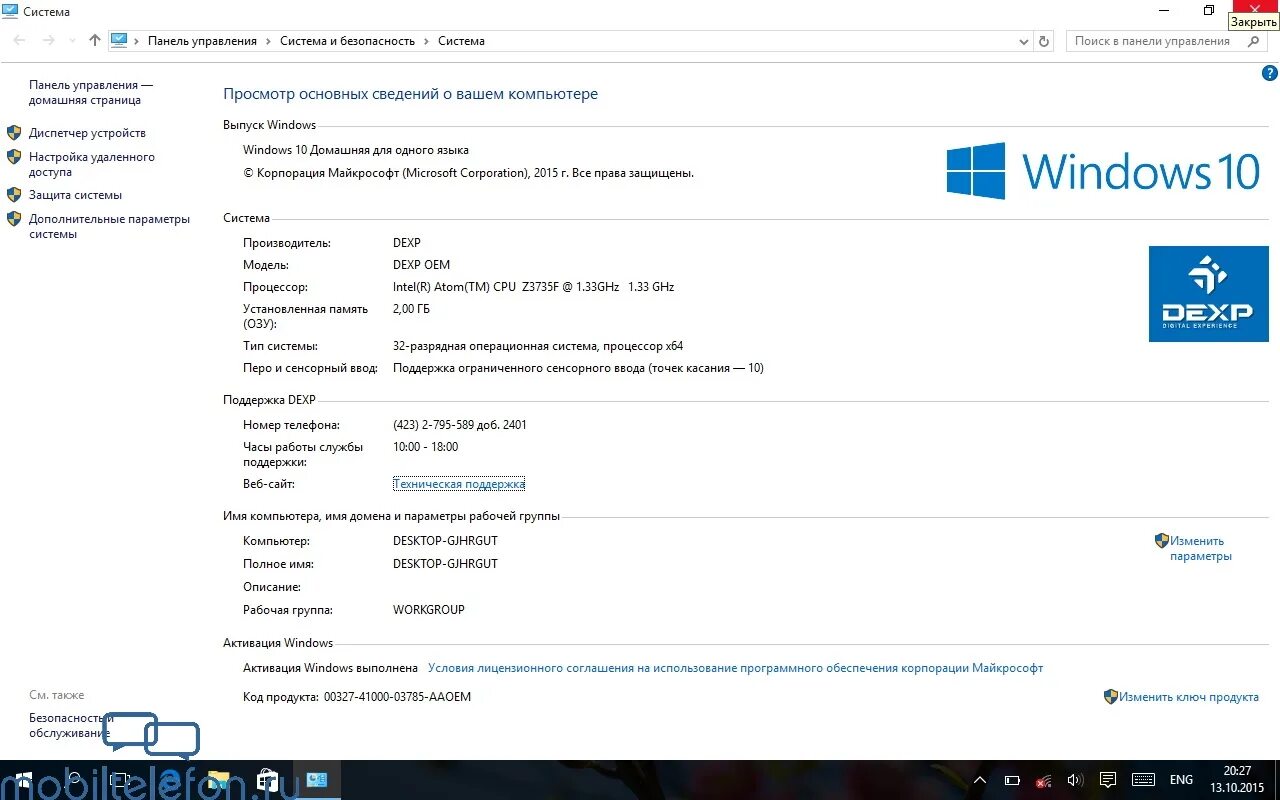This screenshot has width=1280, height=800.
Task: Open Device Manager link in sidebar
Action: [x=87, y=133]
